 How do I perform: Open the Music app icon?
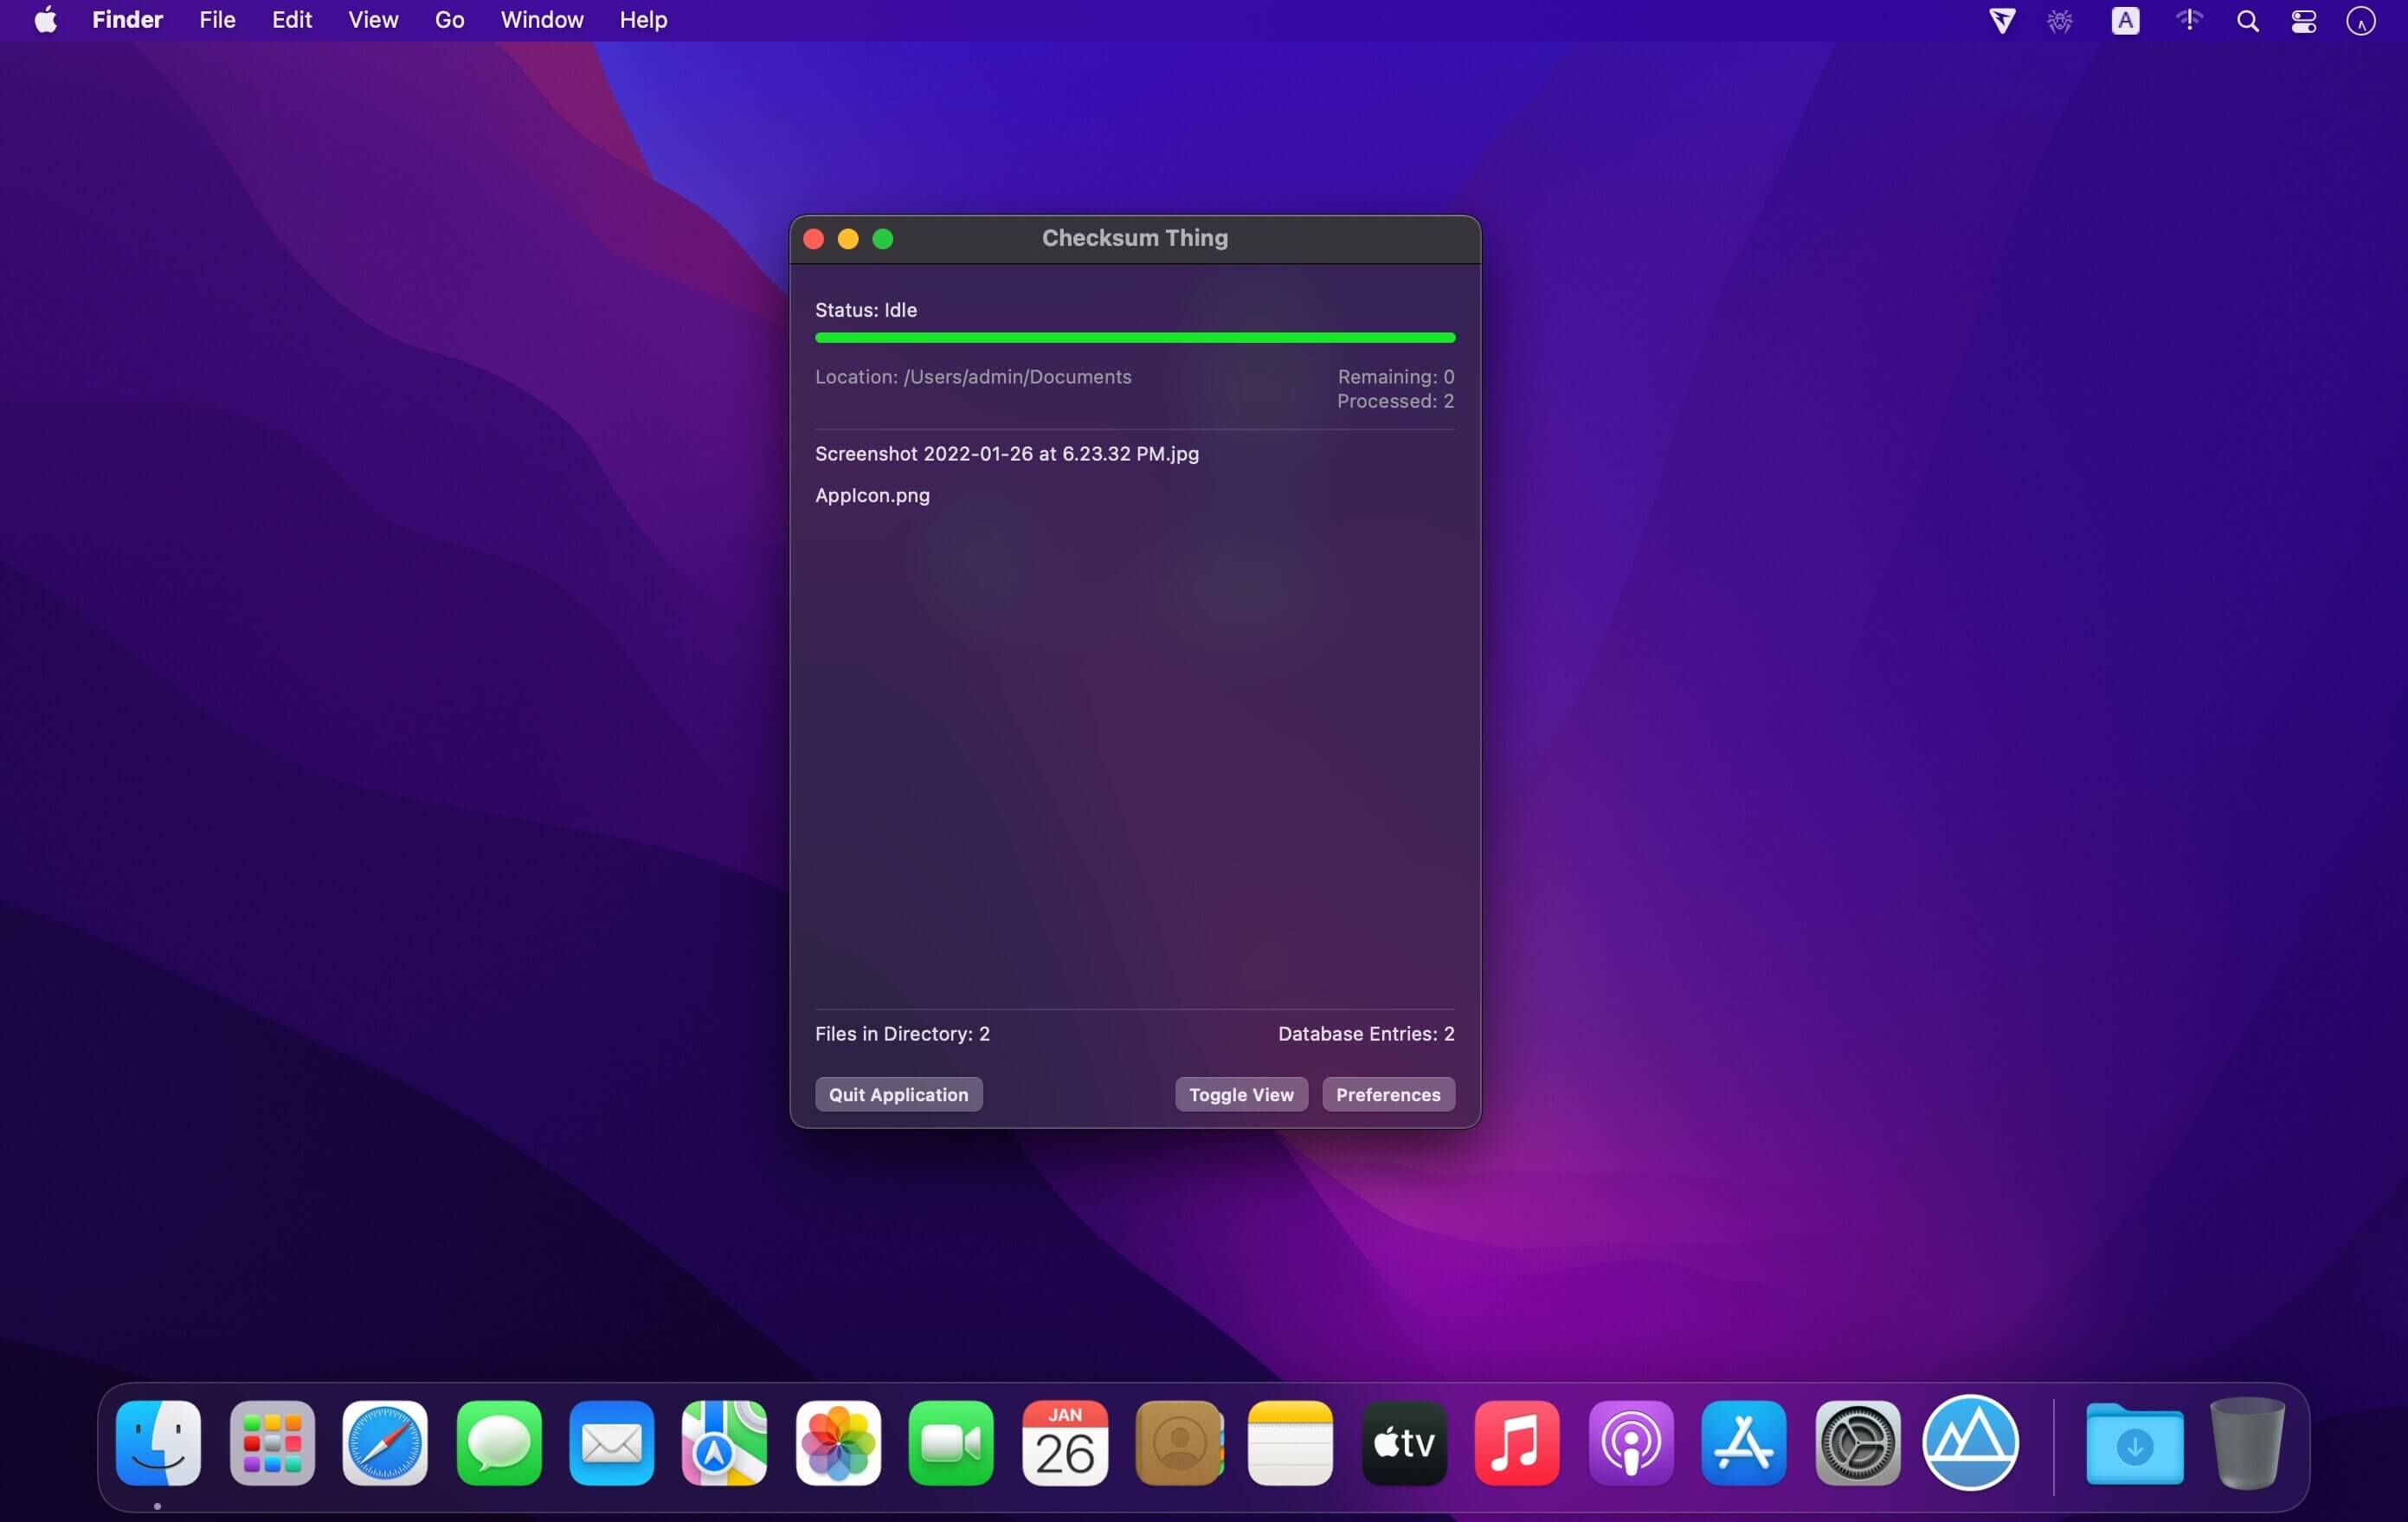[1516, 1443]
